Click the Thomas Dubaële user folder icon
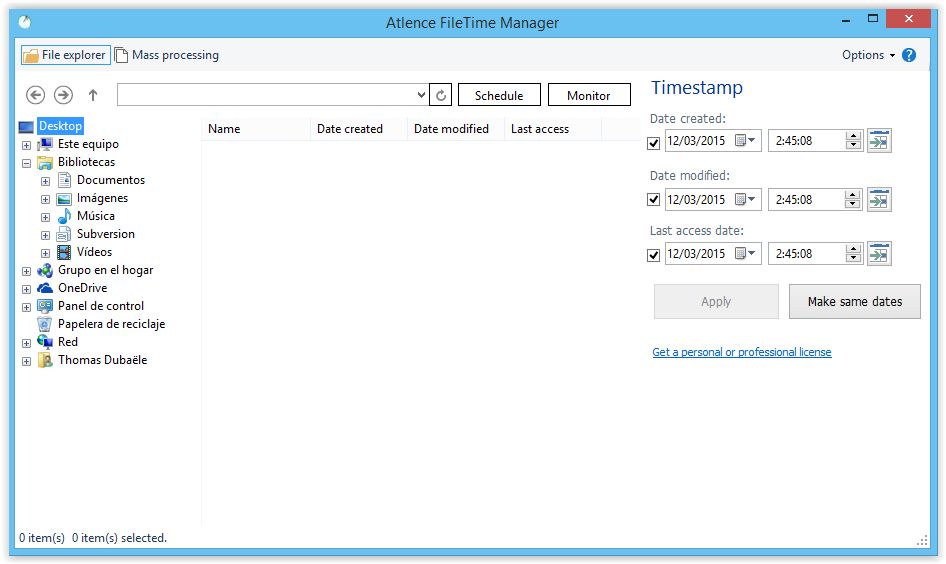The width and height of the screenshot is (946, 564). point(45,360)
